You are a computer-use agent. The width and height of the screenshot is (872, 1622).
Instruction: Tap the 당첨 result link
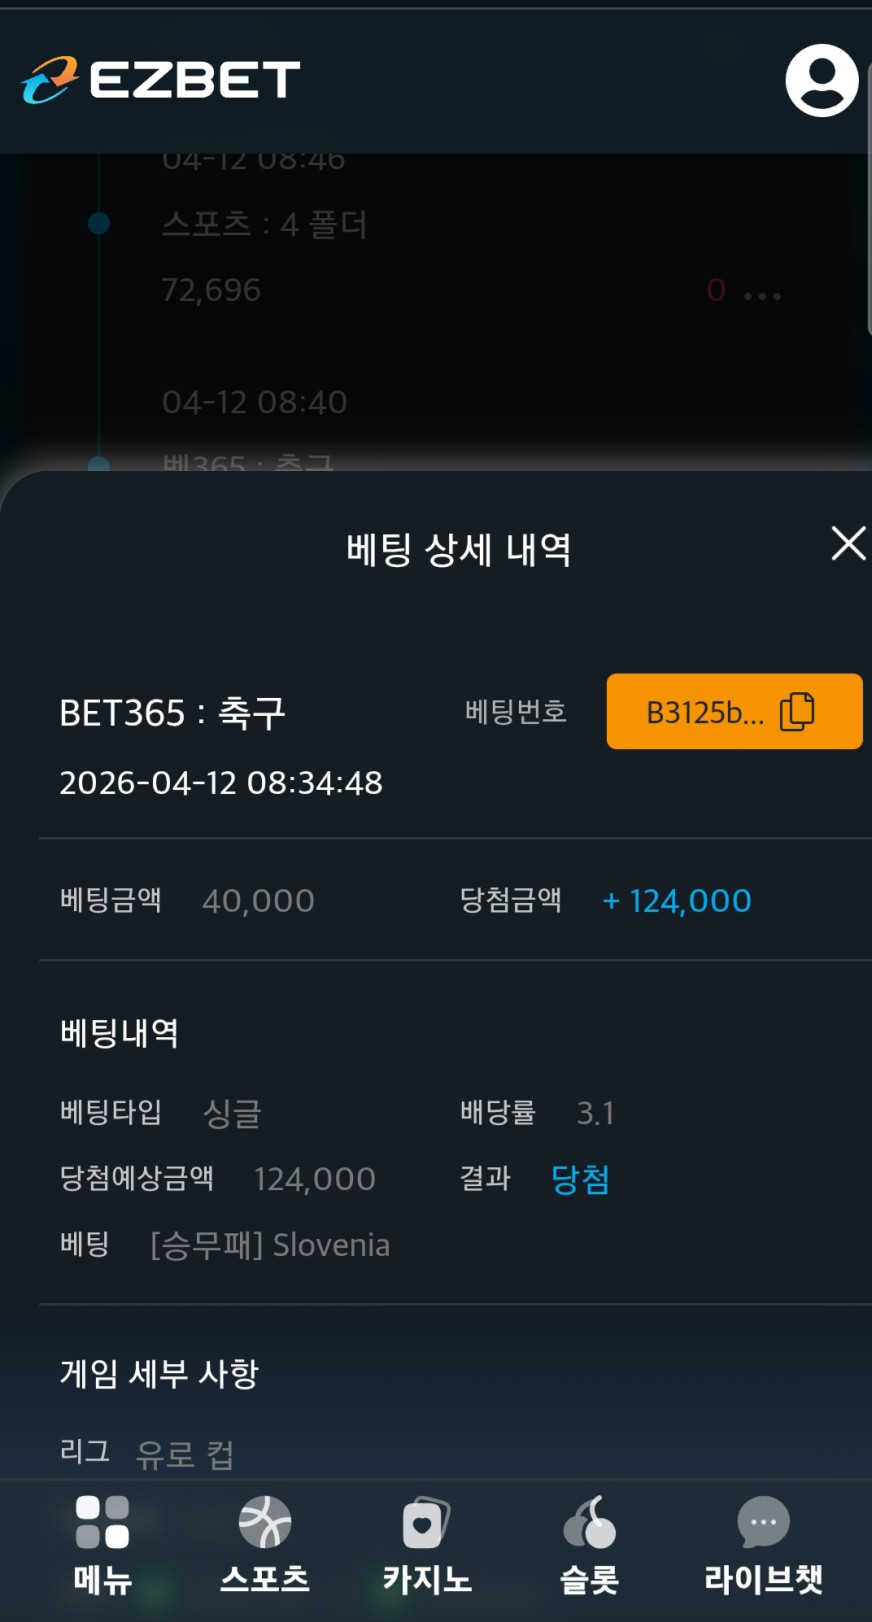pyautogui.click(x=580, y=1179)
